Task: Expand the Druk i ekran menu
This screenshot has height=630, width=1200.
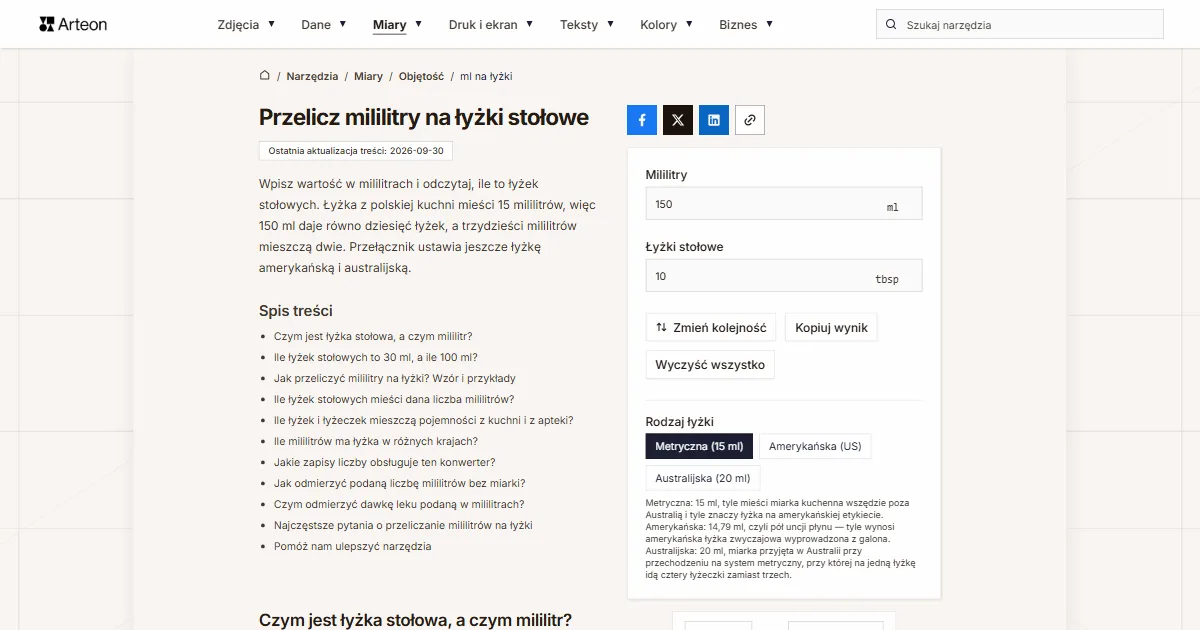Action: tap(491, 25)
